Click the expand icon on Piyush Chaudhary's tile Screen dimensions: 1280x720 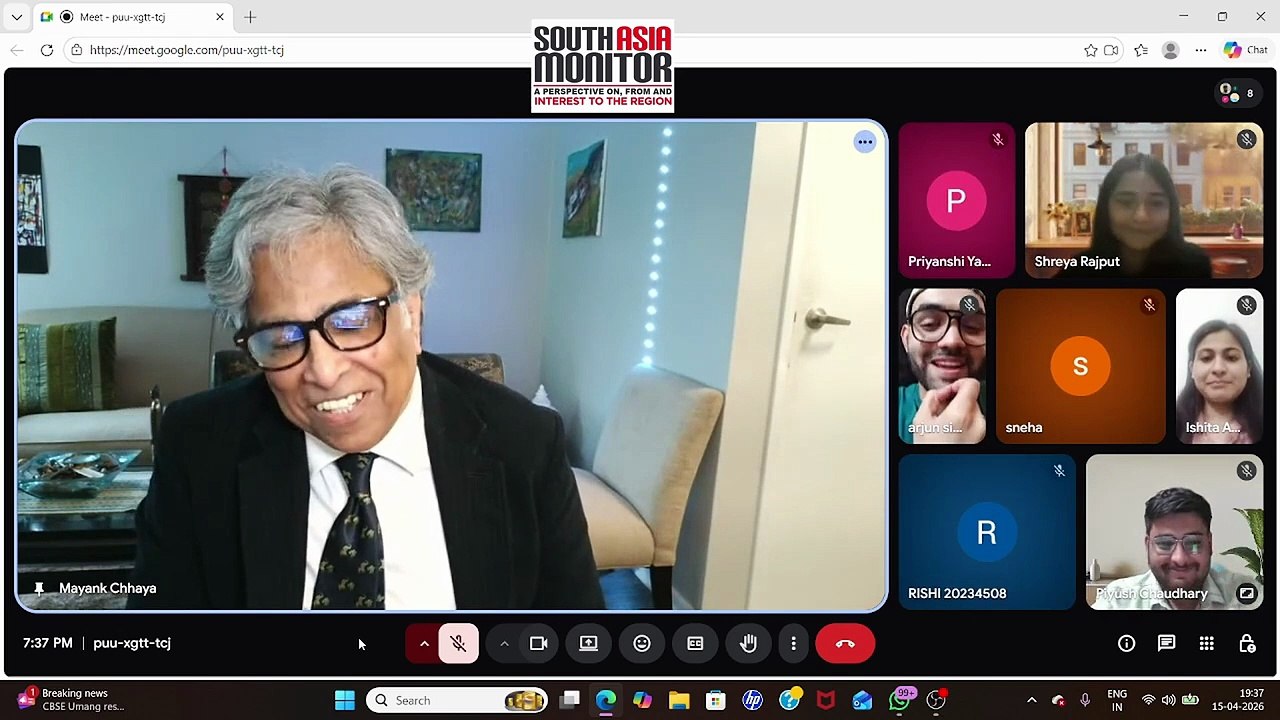[x=1247, y=594]
